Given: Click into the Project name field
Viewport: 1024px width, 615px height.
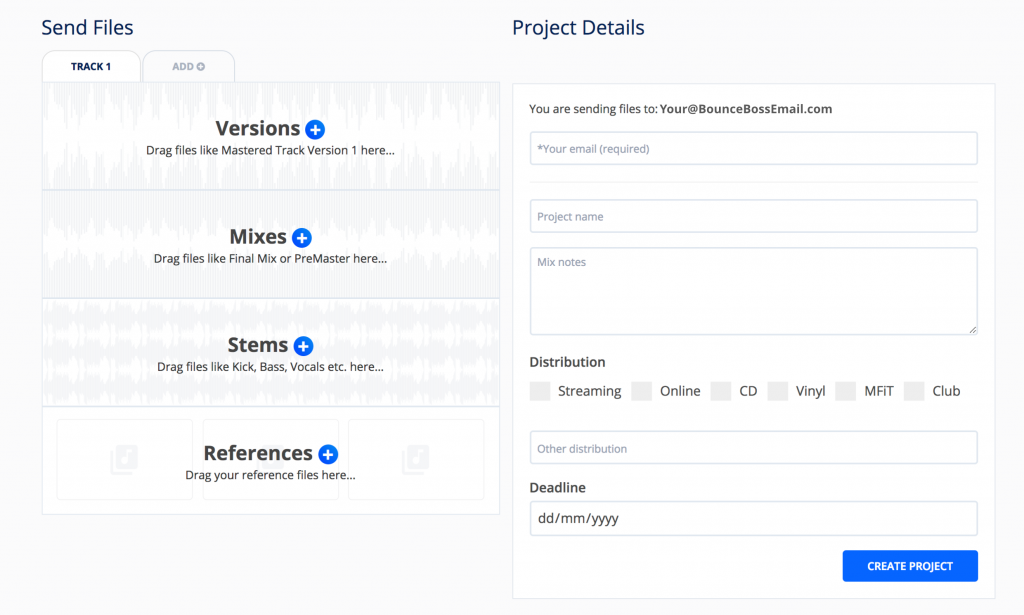Looking at the screenshot, I should coord(753,216).
